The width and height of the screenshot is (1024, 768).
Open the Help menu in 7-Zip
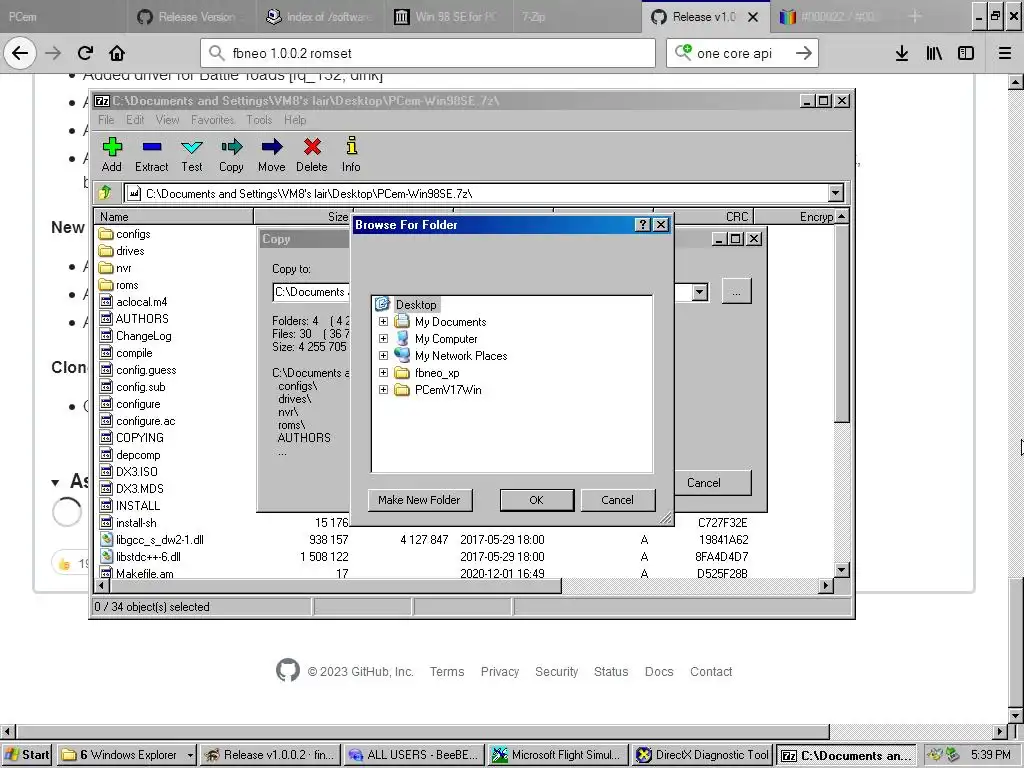(295, 120)
